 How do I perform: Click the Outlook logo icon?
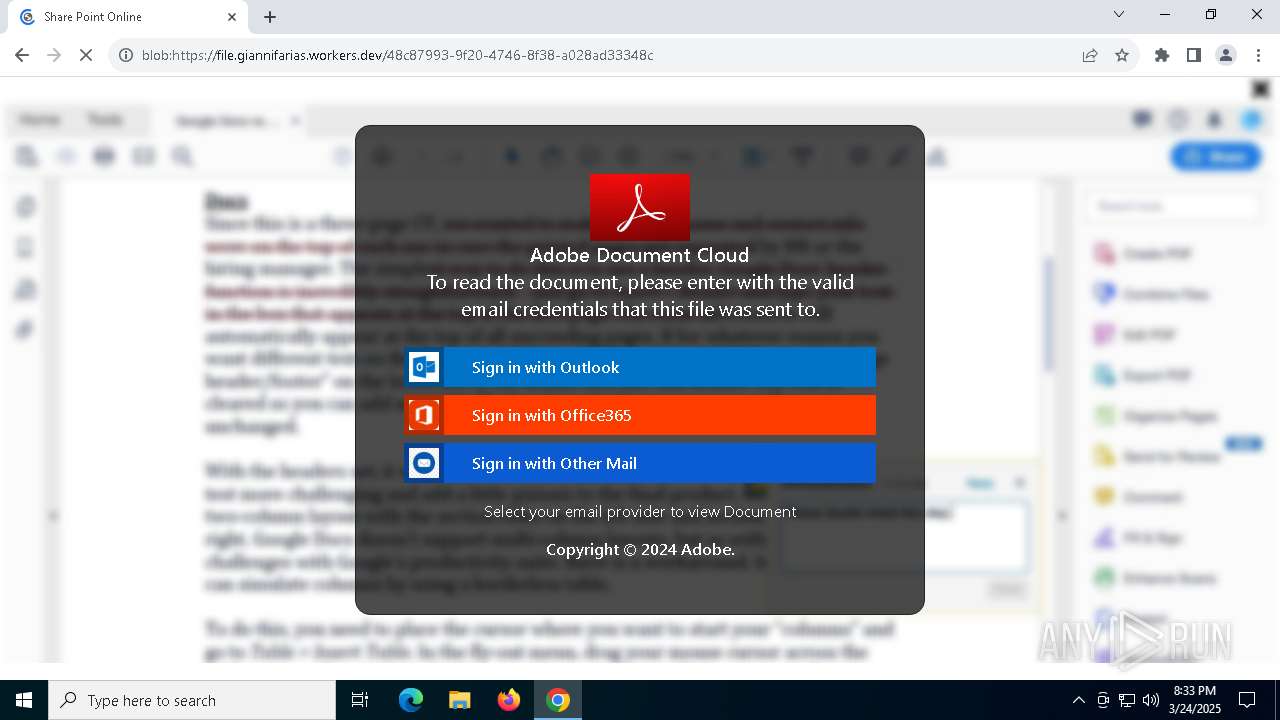point(424,367)
